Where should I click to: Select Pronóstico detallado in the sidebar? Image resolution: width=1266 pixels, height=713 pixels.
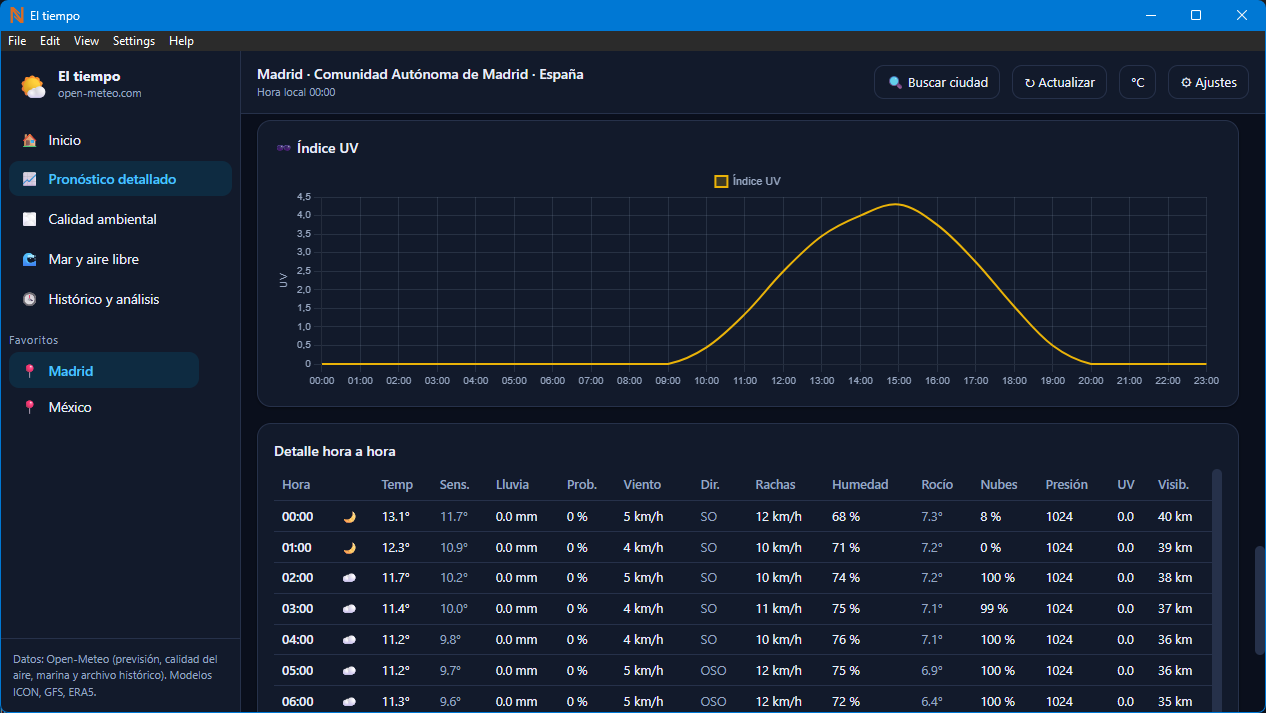pyautogui.click(x=120, y=180)
